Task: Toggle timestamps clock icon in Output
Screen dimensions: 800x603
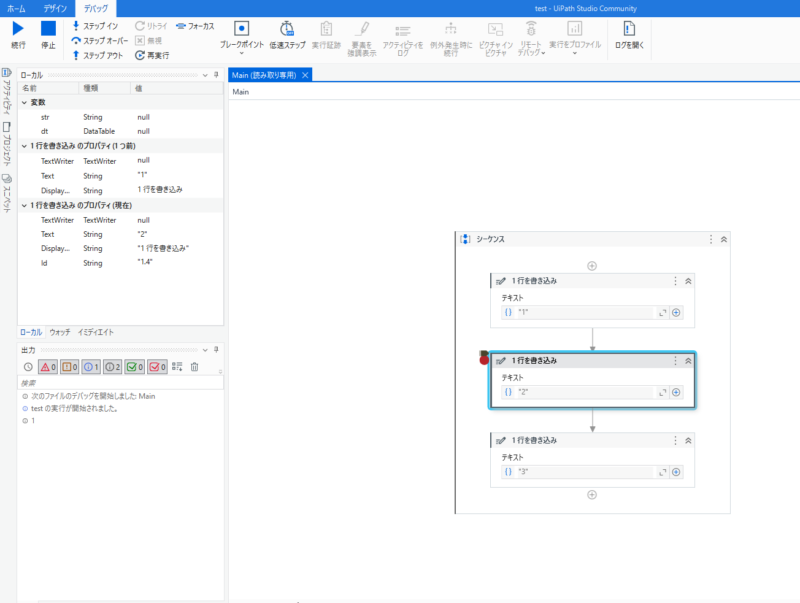Action: pyautogui.click(x=28, y=367)
